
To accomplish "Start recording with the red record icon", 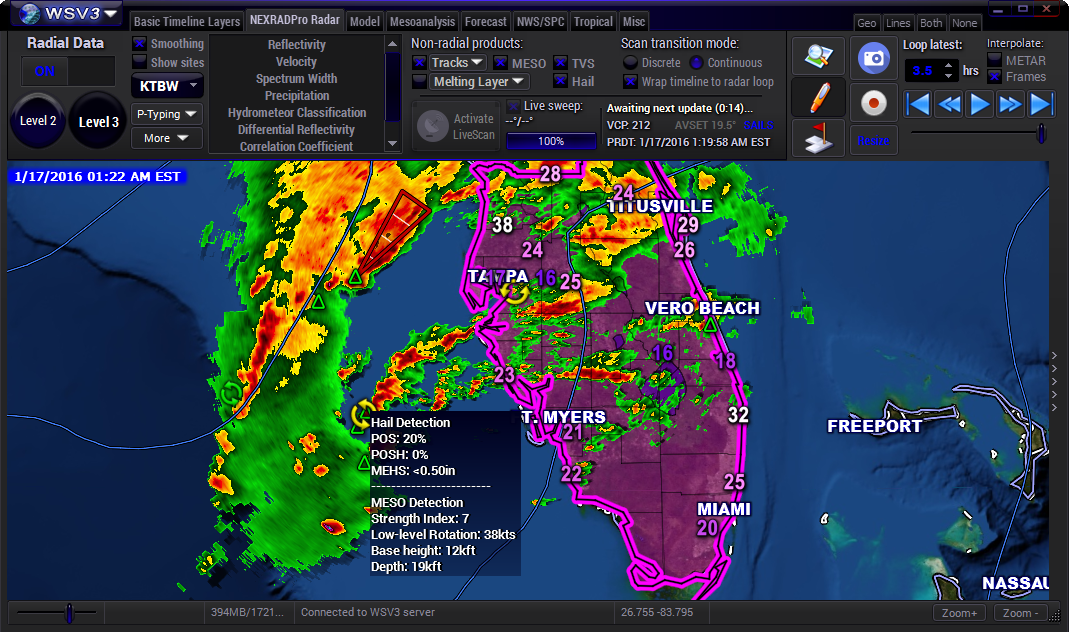I will (x=873, y=103).
